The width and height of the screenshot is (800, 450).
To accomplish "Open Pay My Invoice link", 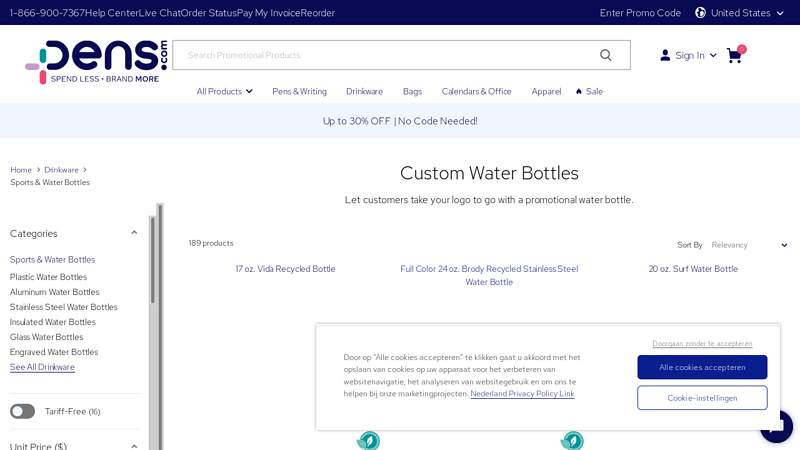I will click(x=268, y=13).
